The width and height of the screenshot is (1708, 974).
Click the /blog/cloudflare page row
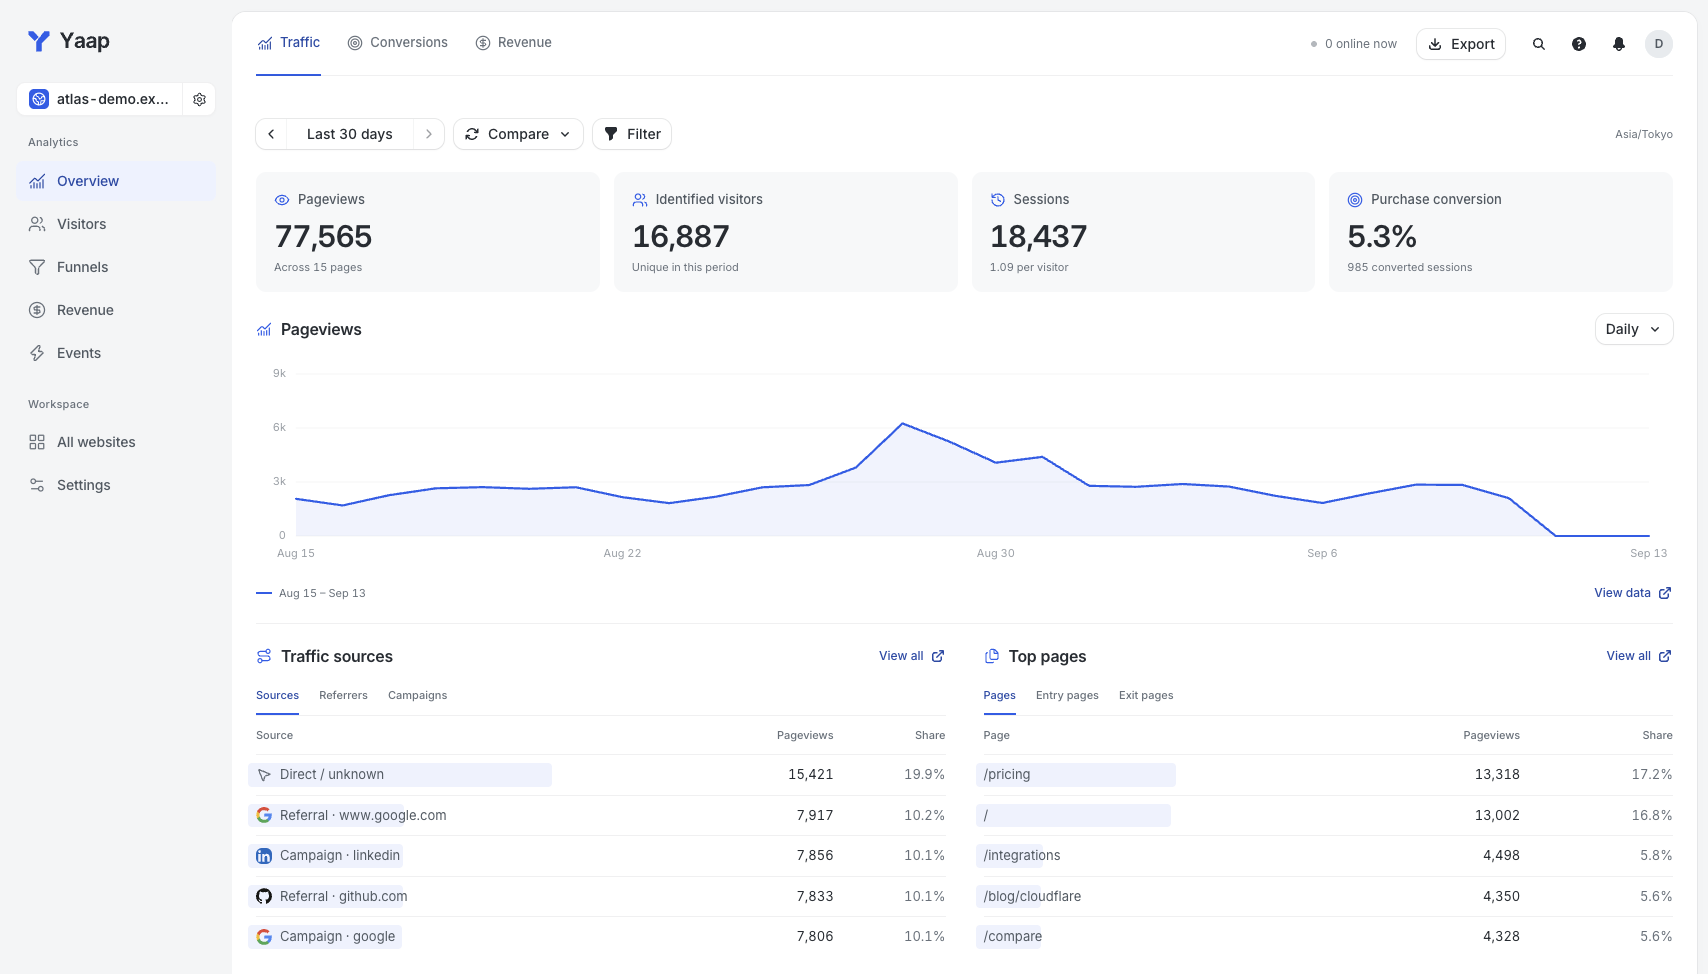[x=1328, y=897]
